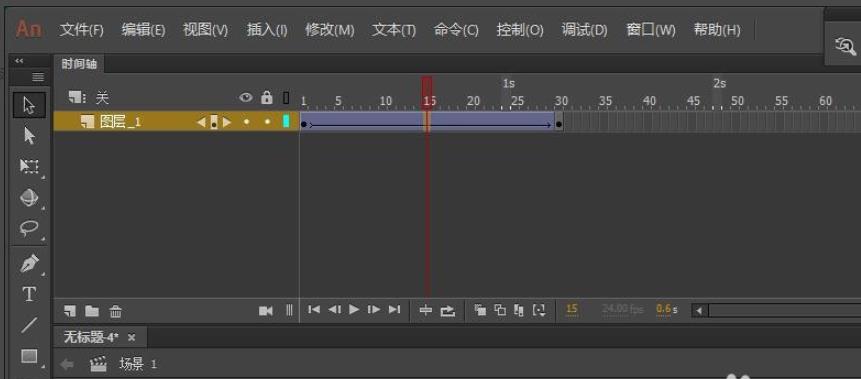Open the 命令(C) menu
The image size is (861, 379).
click(x=456, y=30)
